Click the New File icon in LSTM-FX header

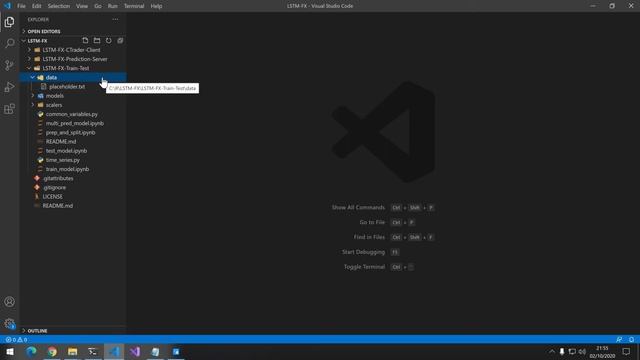85,40
